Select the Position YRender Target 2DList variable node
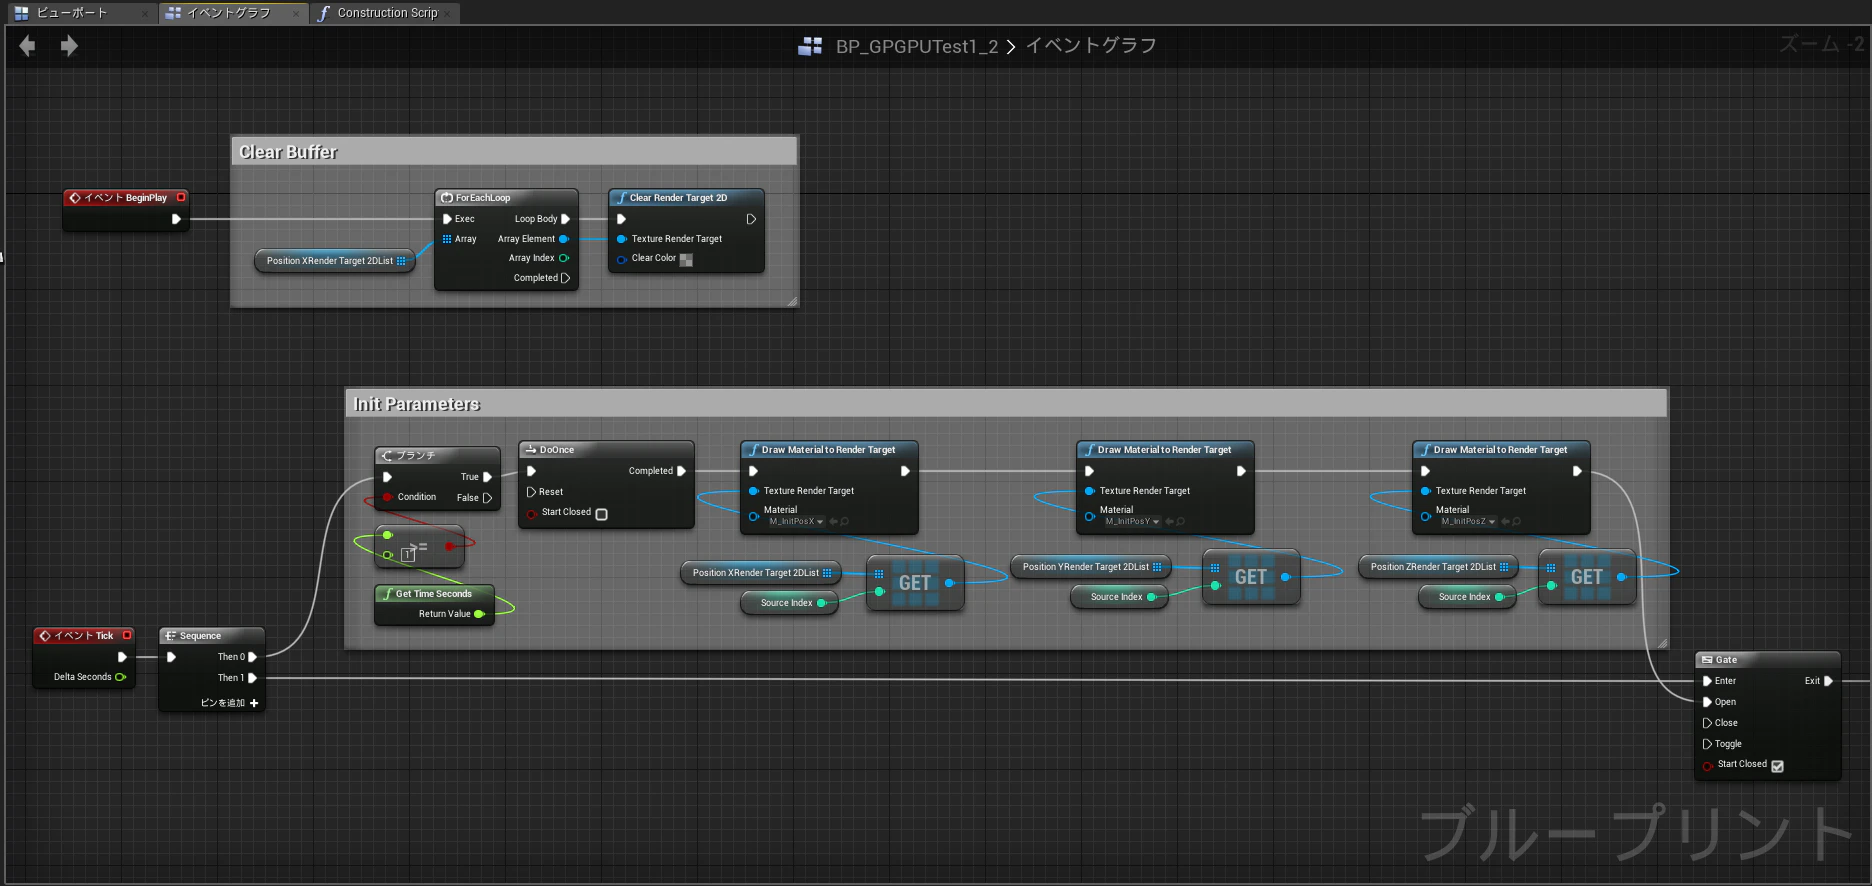Image resolution: width=1872 pixels, height=886 pixels. click(1092, 567)
